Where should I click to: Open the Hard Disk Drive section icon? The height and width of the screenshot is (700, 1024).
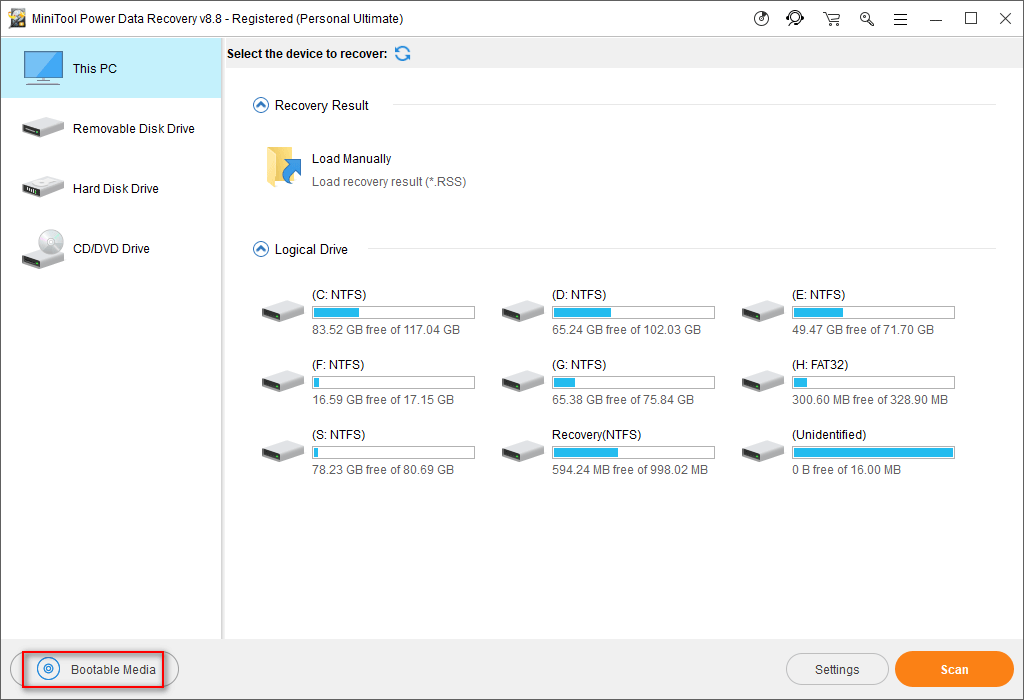[x=43, y=188]
